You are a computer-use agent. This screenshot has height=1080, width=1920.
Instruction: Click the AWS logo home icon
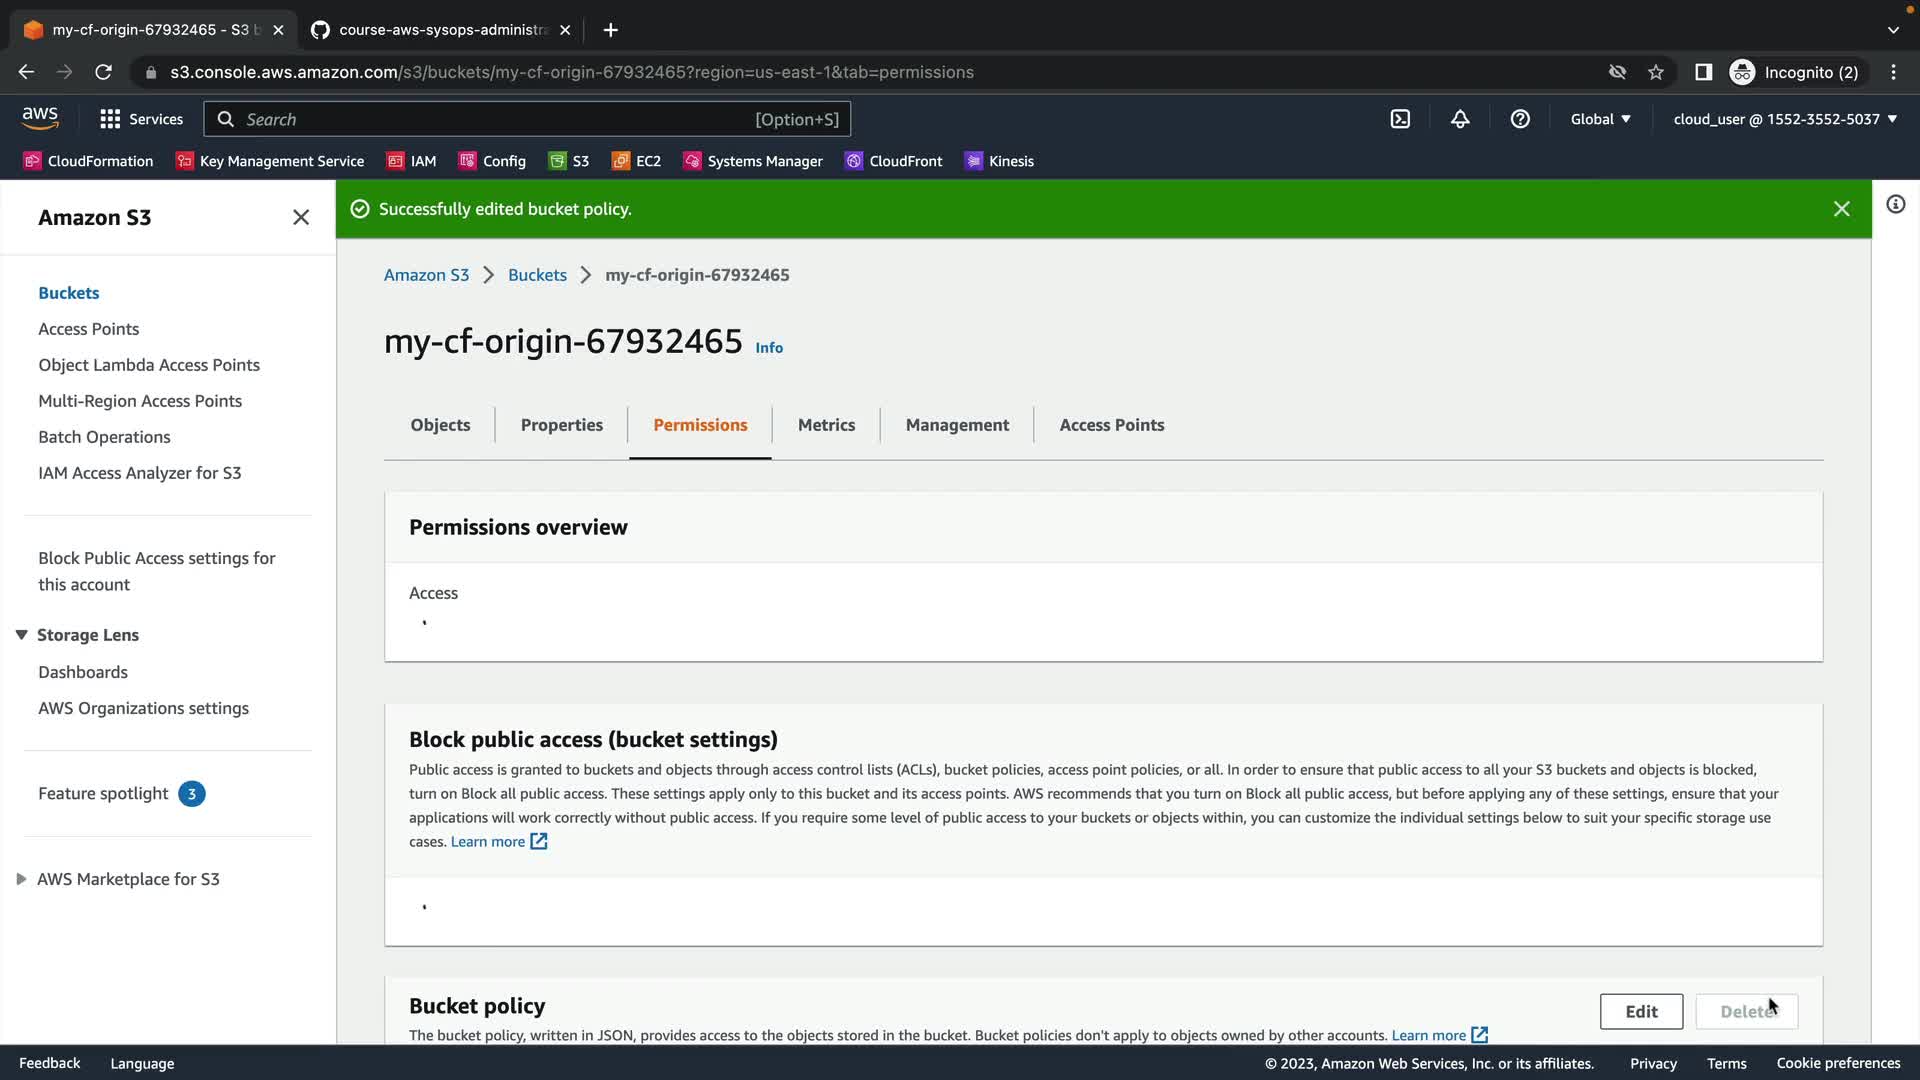40,118
